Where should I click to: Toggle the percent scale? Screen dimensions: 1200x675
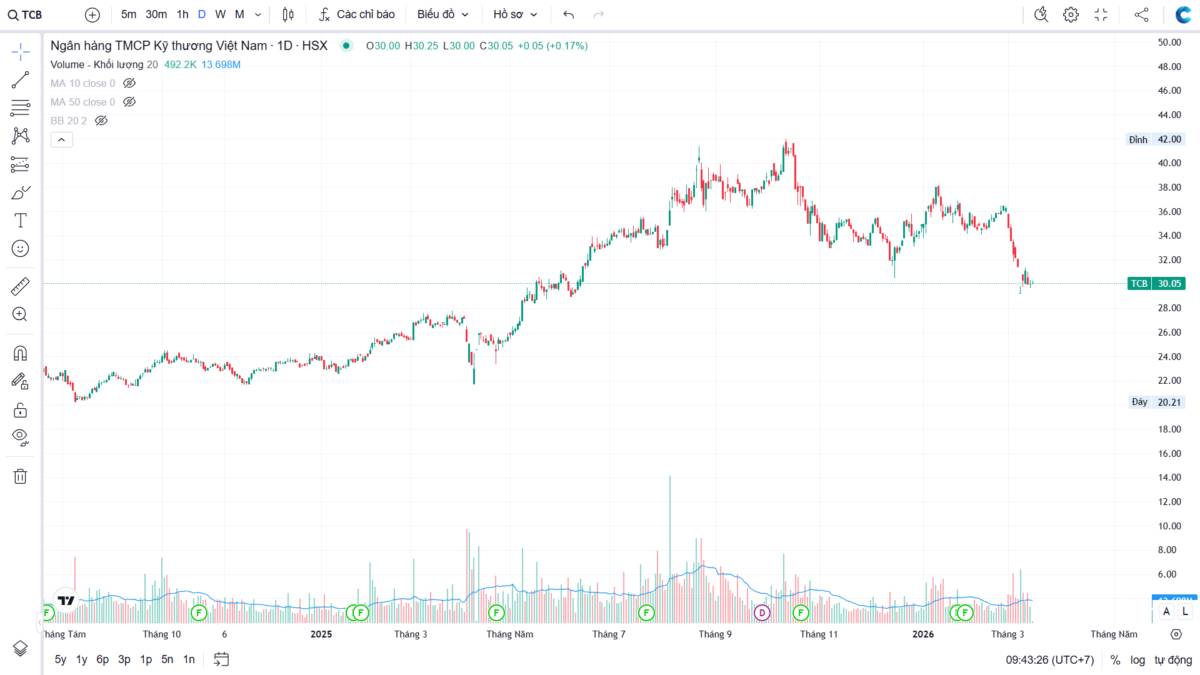1115,660
